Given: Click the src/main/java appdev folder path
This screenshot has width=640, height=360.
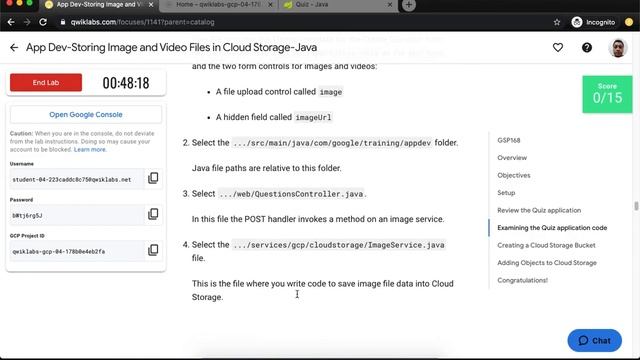Looking at the screenshot, I should 332,143.
